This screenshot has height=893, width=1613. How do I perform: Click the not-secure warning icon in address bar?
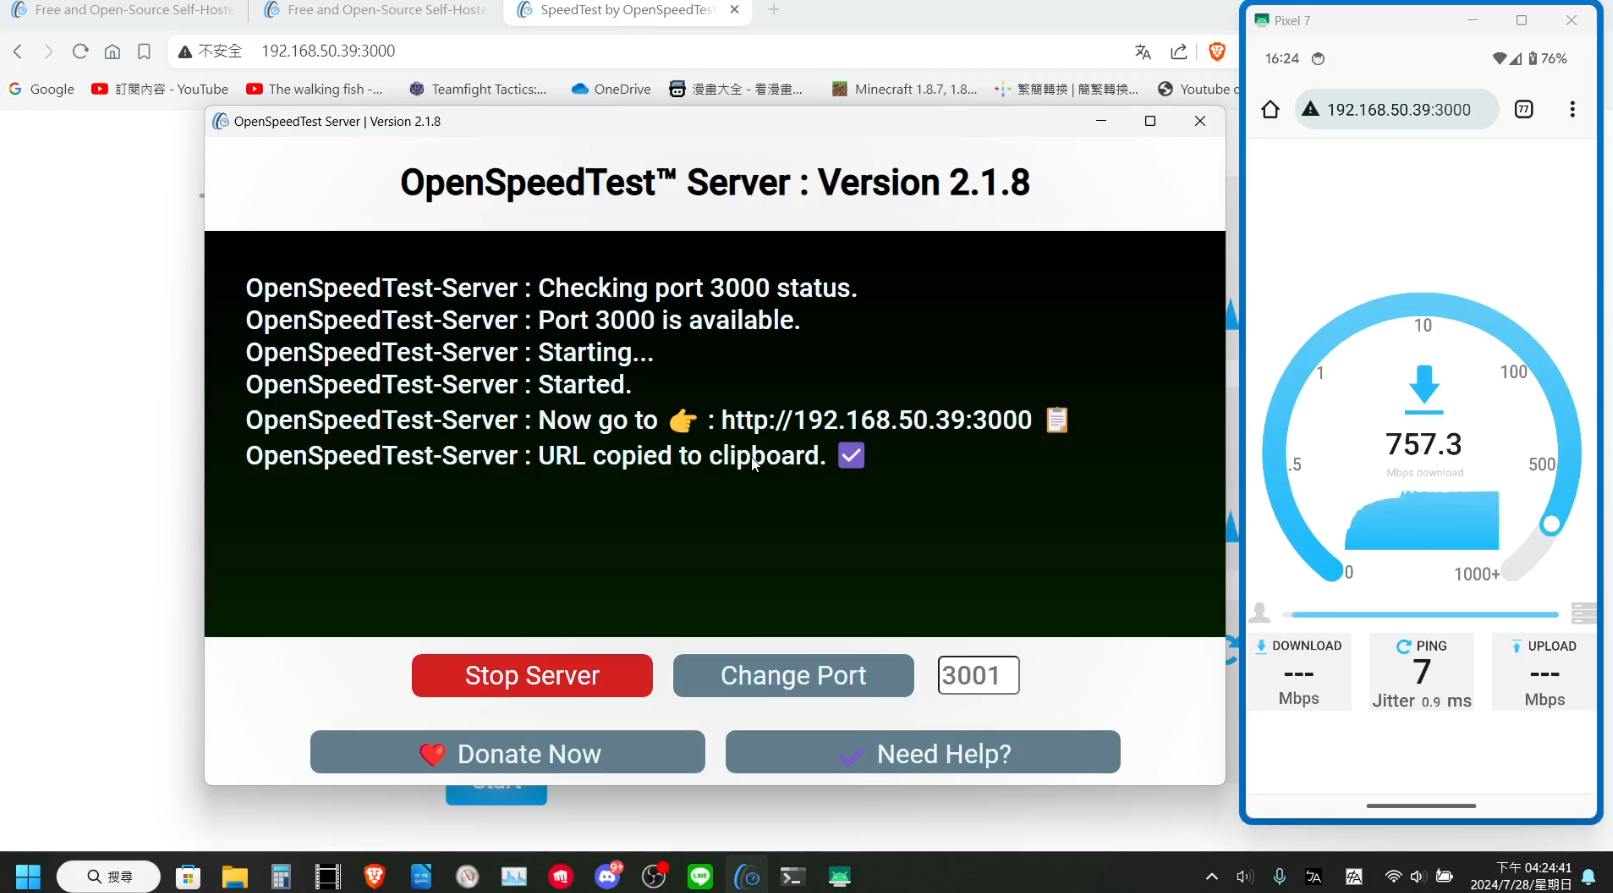click(x=185, y=51)
